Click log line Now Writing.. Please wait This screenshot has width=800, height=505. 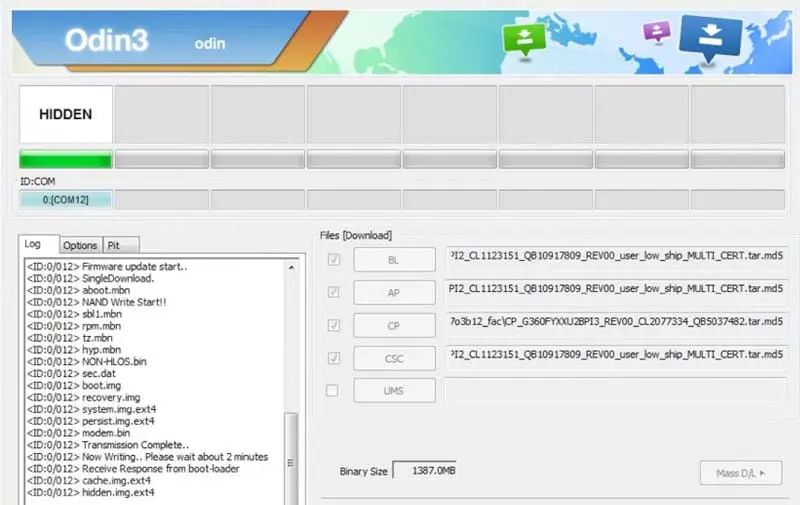pyautogui.click(x=147, y=457)
